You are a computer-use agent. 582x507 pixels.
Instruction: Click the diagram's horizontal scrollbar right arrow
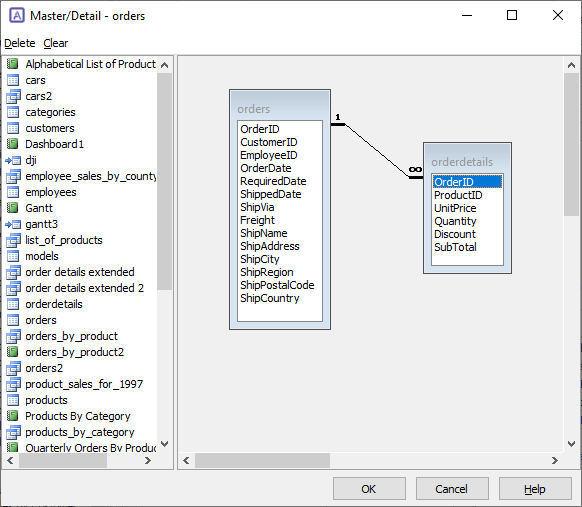point(555,461)
